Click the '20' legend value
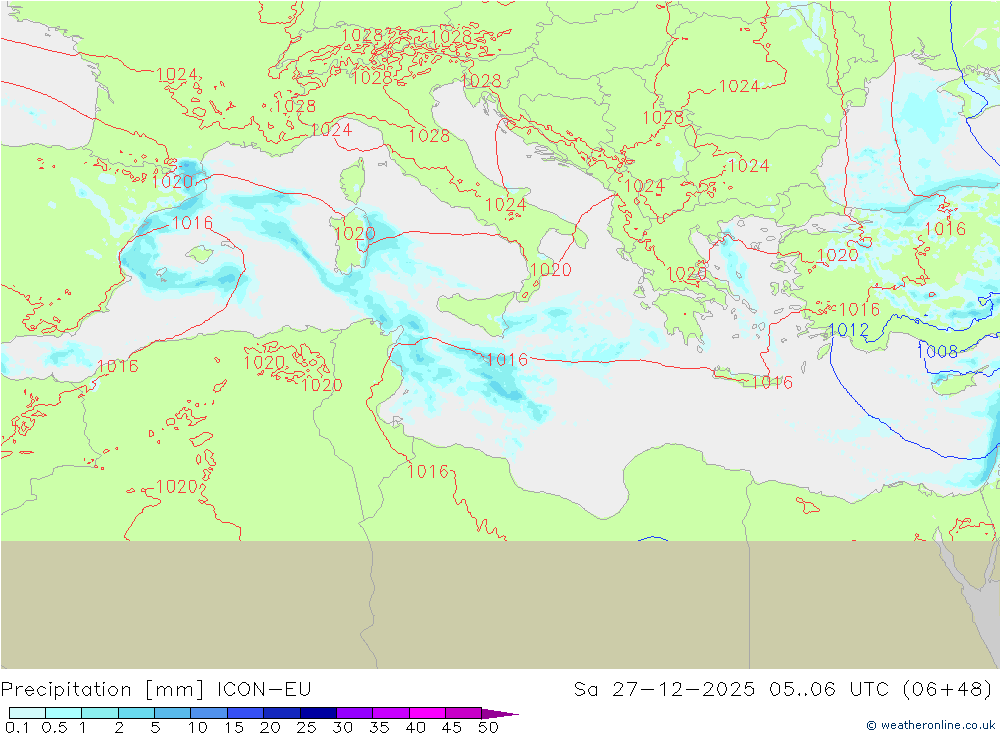Viewport: 1000px width, 733px height. (270, 727)
